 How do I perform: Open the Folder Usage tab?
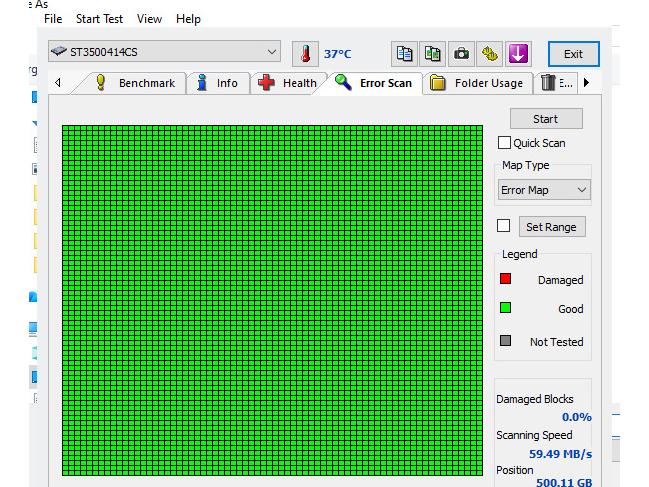click(477, 83)
